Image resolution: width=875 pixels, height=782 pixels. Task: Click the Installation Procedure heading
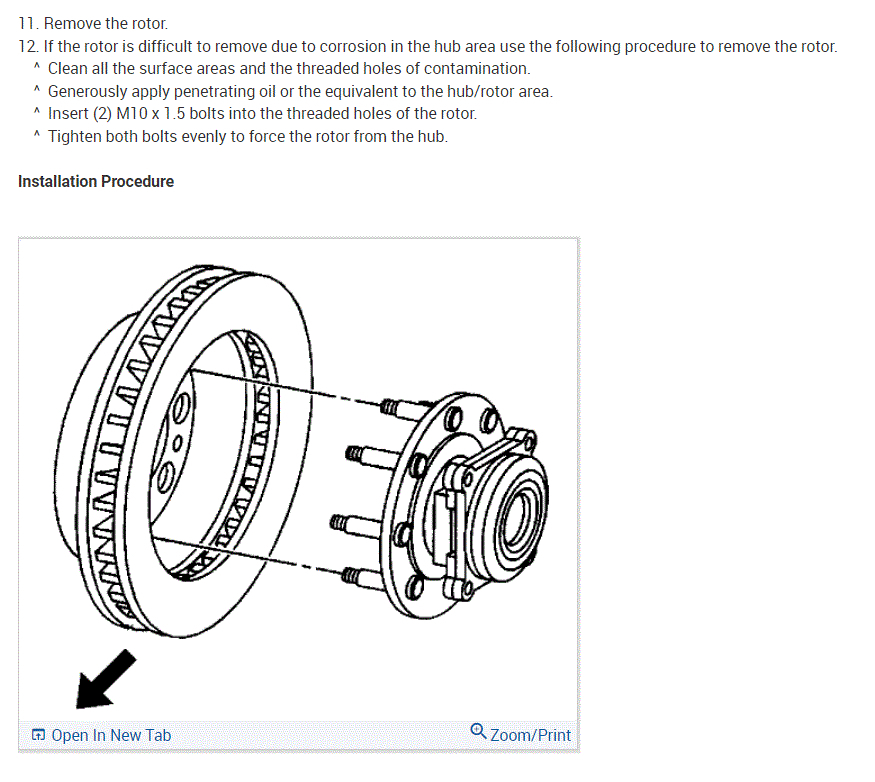[96, 181]
